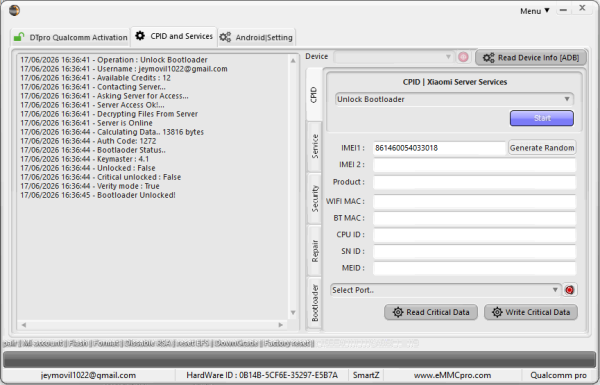Click log line 'Verity mode : True'
This screenshot has height=385, width=600.
(x=90, y=186)
